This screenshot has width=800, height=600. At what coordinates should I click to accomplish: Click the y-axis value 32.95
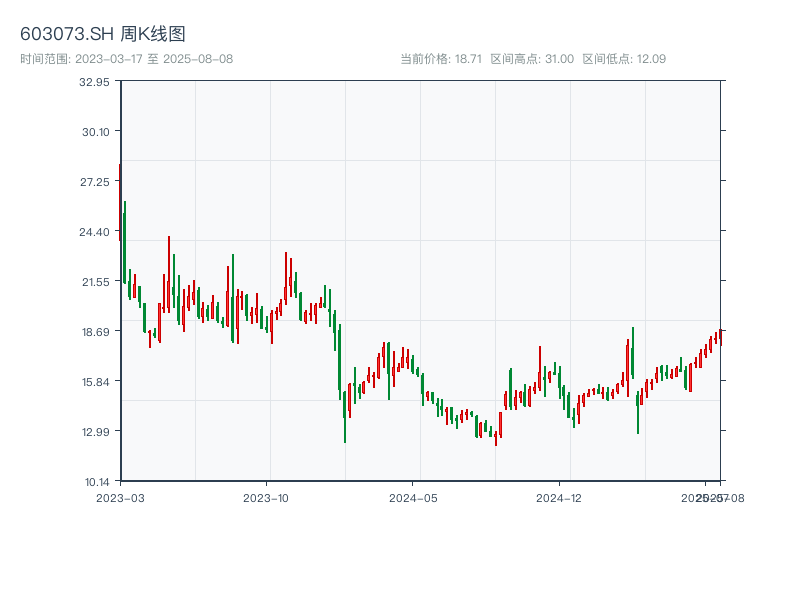[94, 82]
